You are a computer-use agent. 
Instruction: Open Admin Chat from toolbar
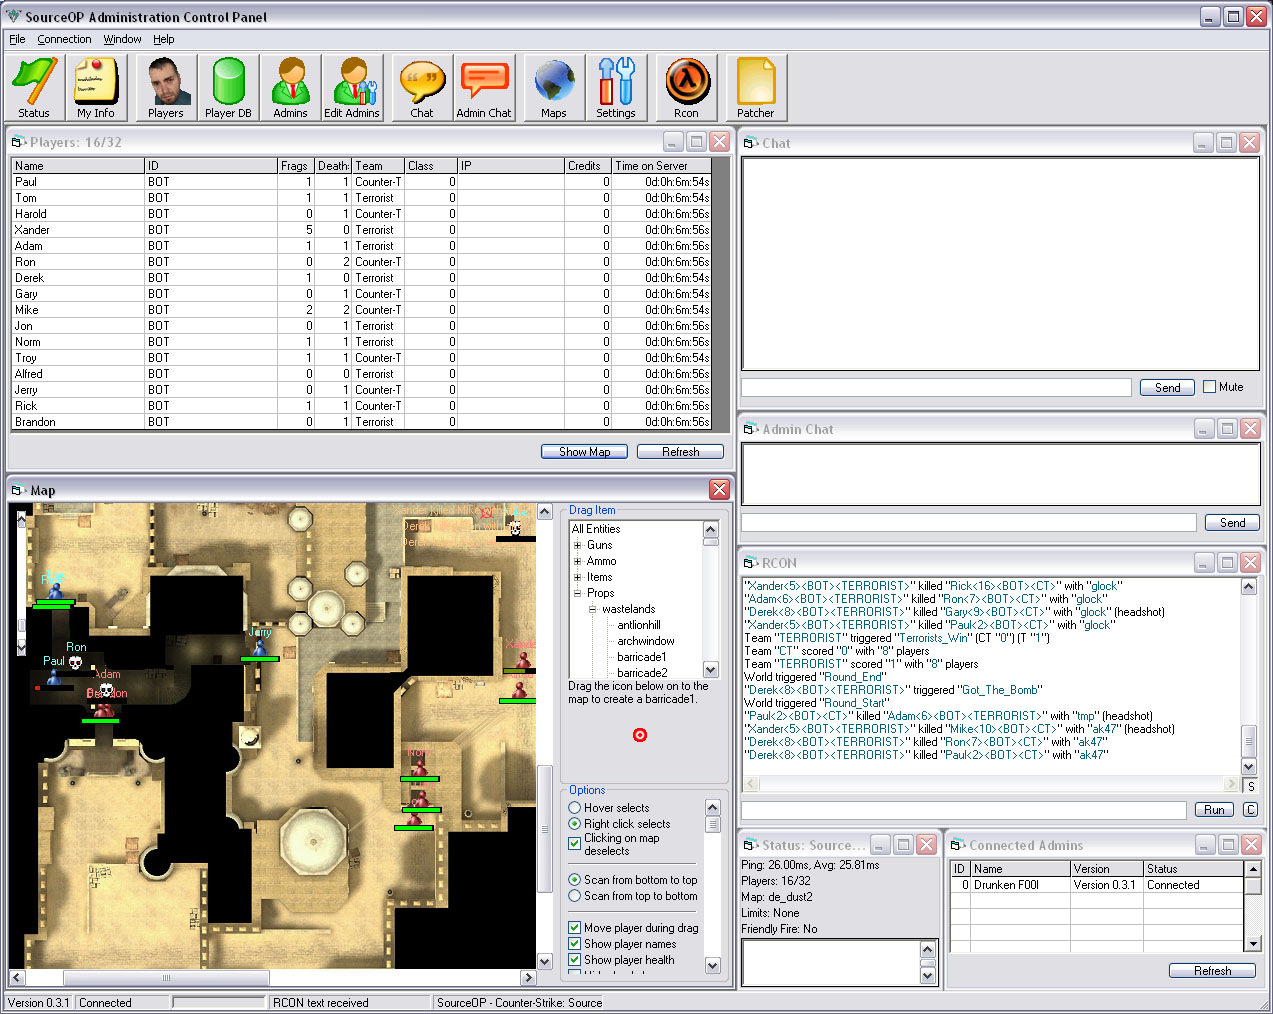click(484, 88)
